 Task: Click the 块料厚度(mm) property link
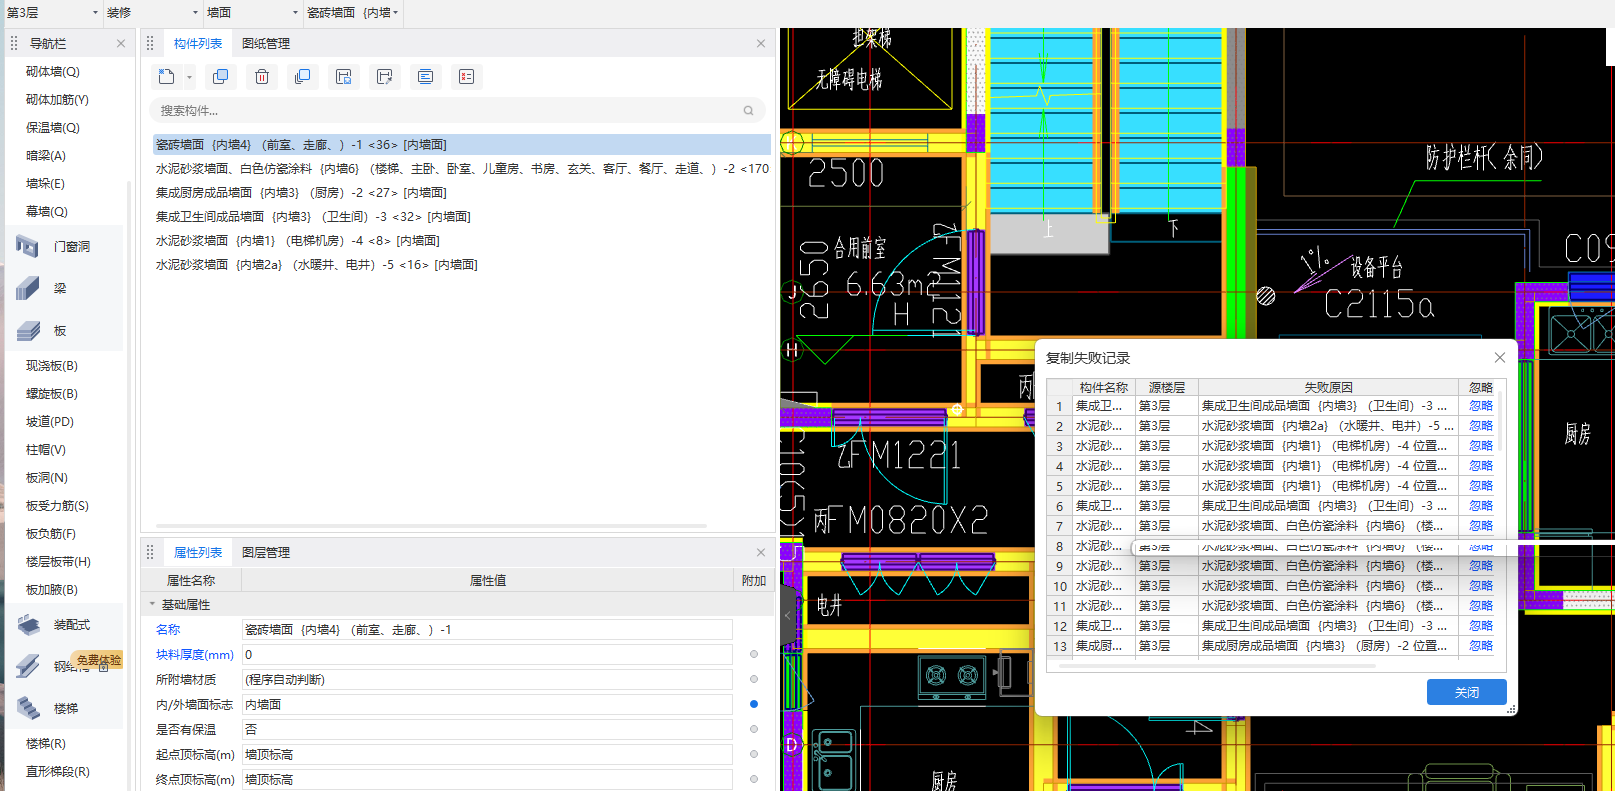coord(195,654)
